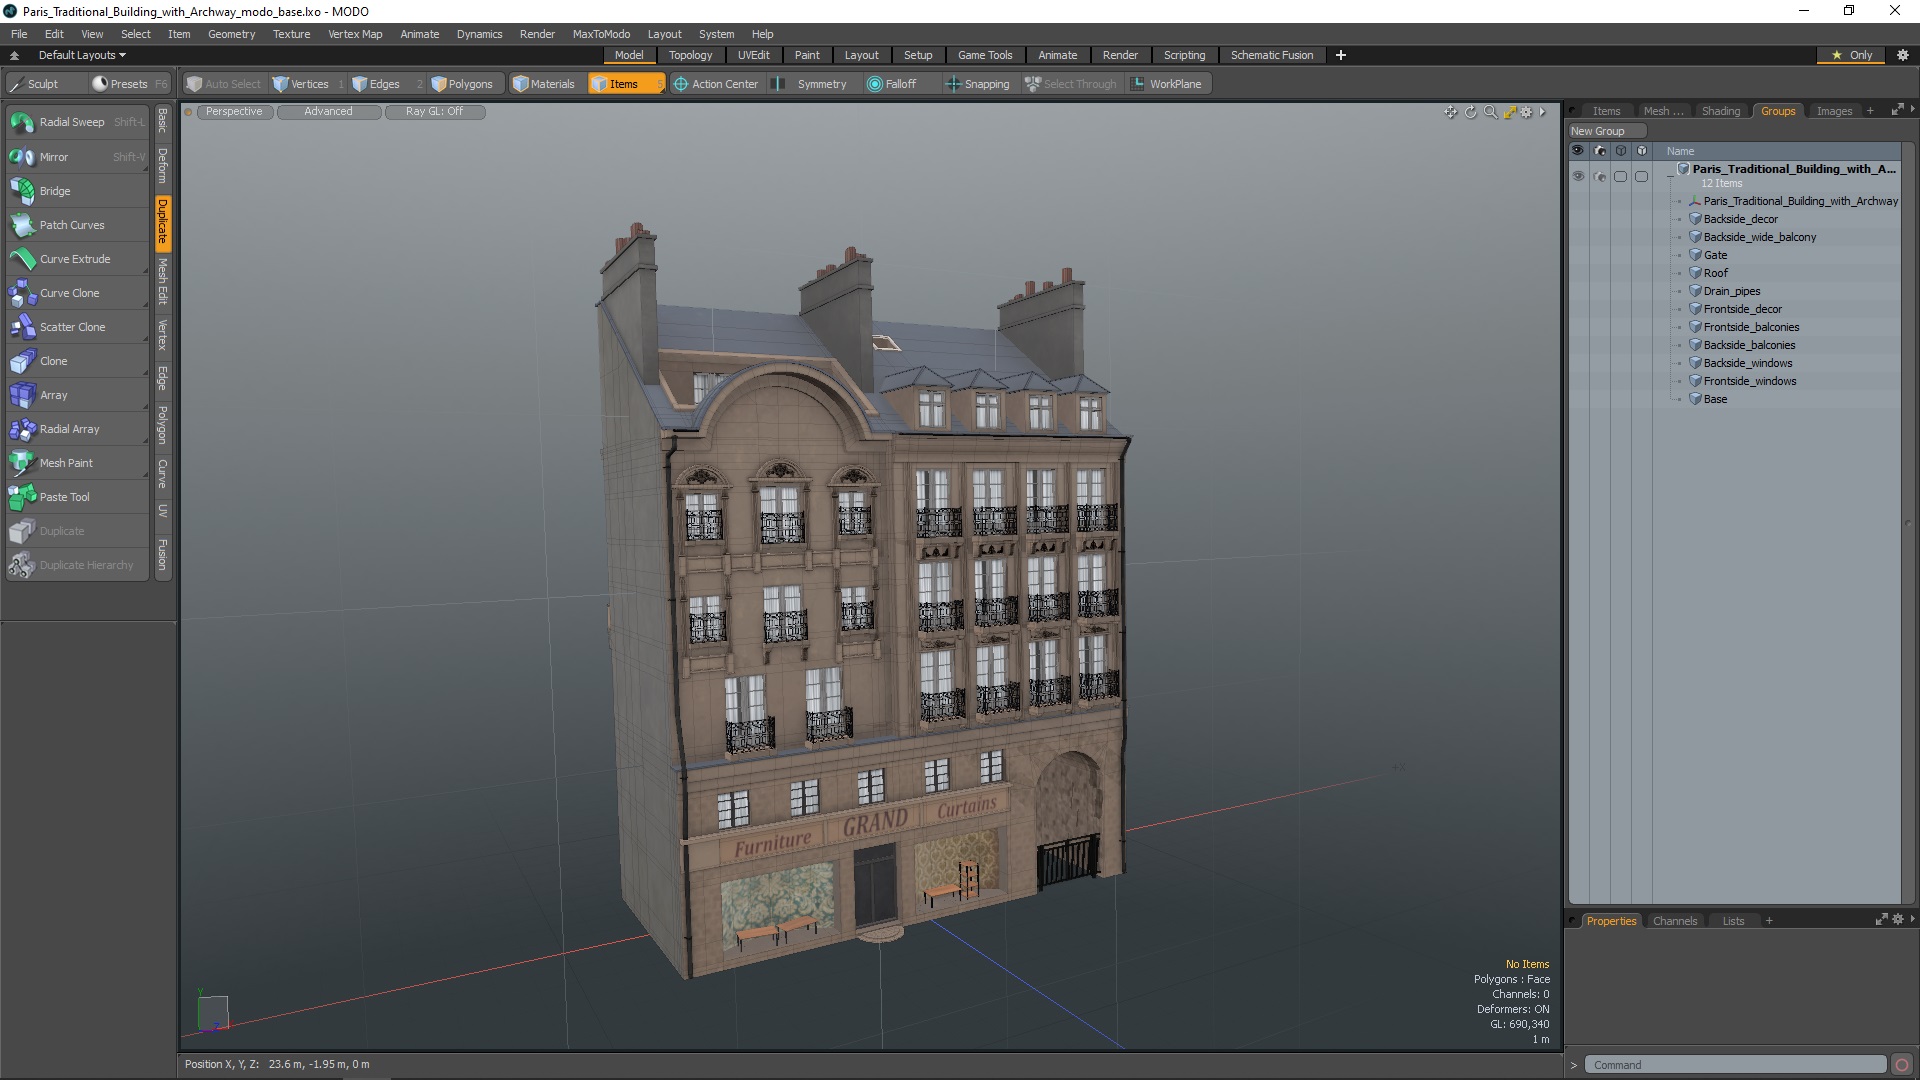Click the Command input field
The width and height of the screenshot is (1920, 1080).
click(1735, 1065)
